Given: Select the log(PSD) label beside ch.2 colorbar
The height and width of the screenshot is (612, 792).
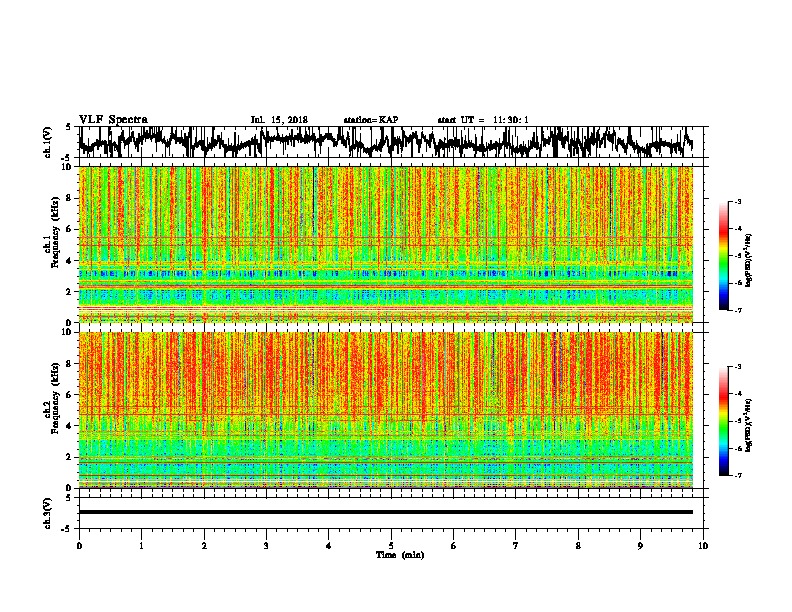Looking at the screenshot, I should coord(748,425).
